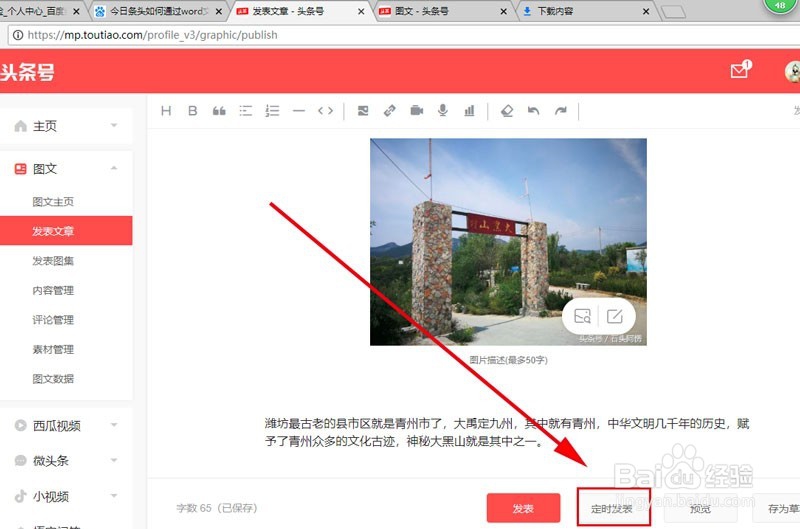Insert a poll with the bar chart icon
This screenshot has height=529, width=800.
(469, 111)
